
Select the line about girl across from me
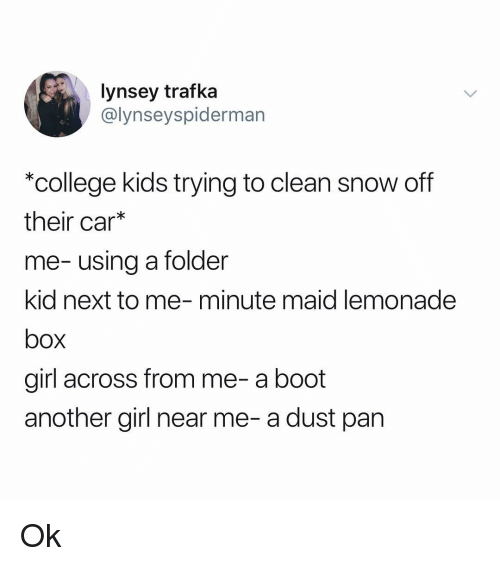[175, 379]
